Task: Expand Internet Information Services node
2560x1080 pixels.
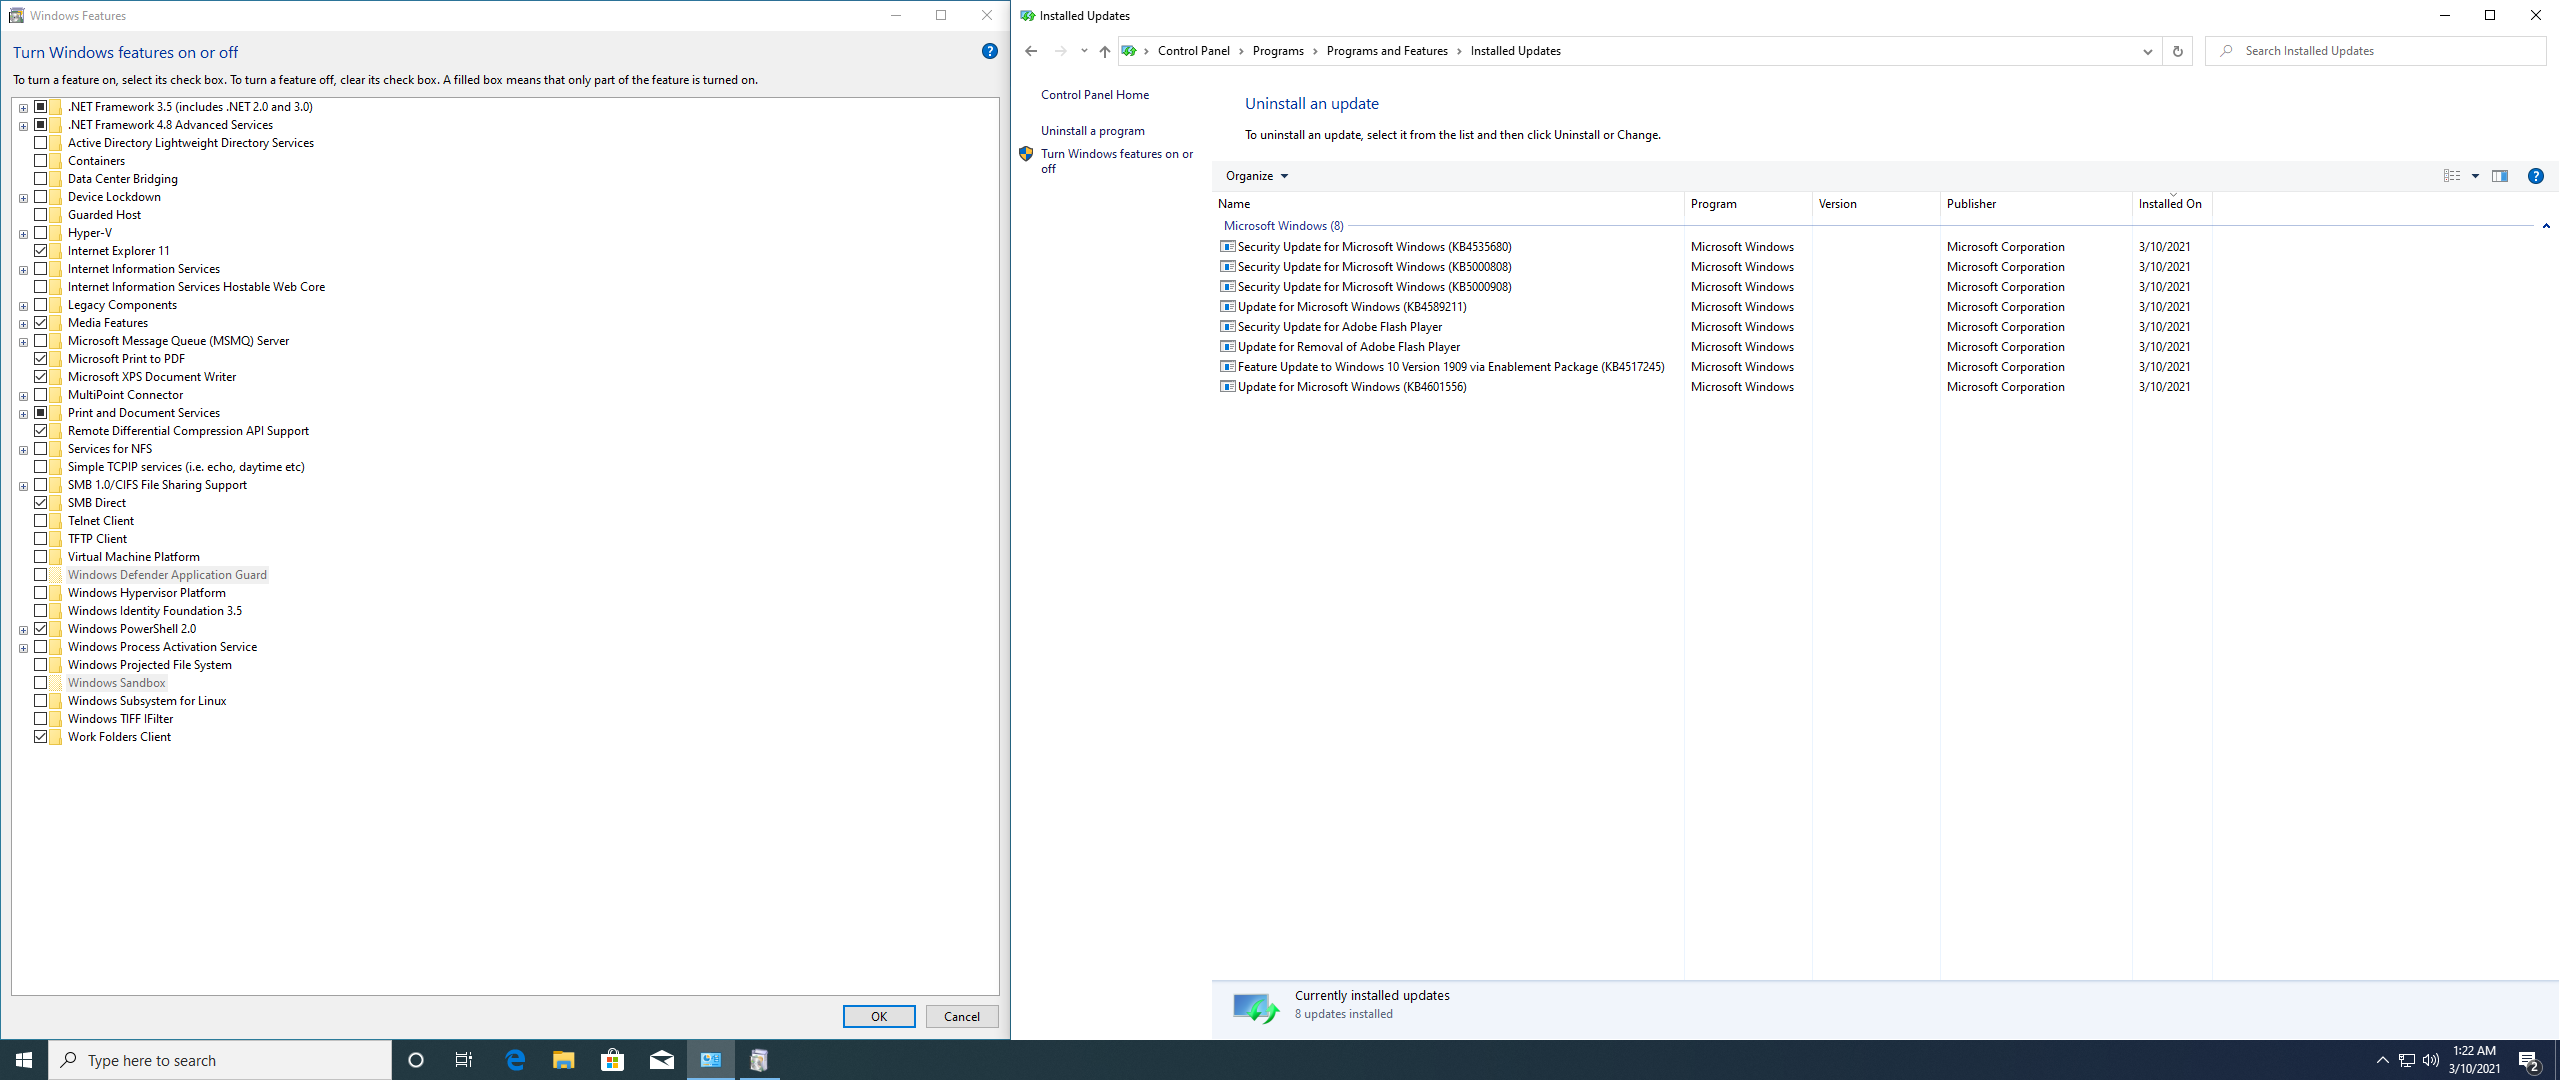Action: tap(23, 270)
